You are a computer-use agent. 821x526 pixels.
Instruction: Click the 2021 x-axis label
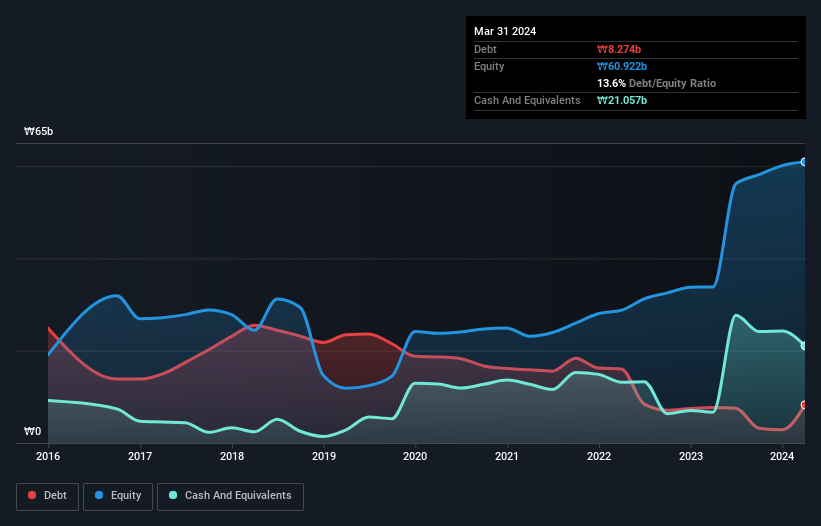(507, 456)
